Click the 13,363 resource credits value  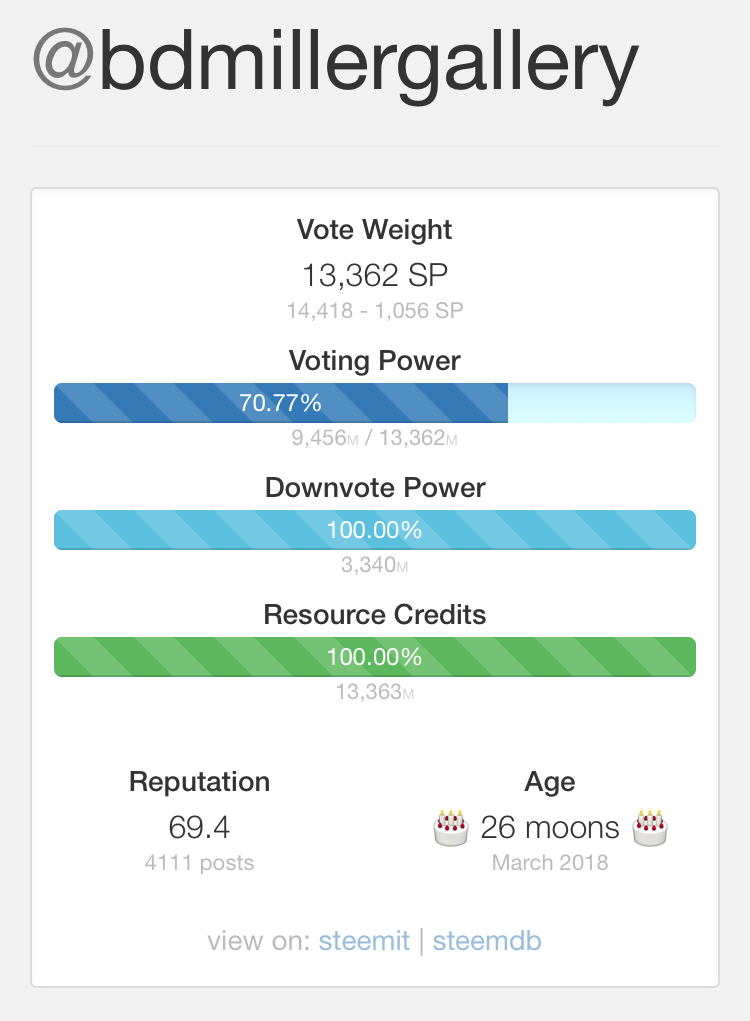tap(375, 692)
